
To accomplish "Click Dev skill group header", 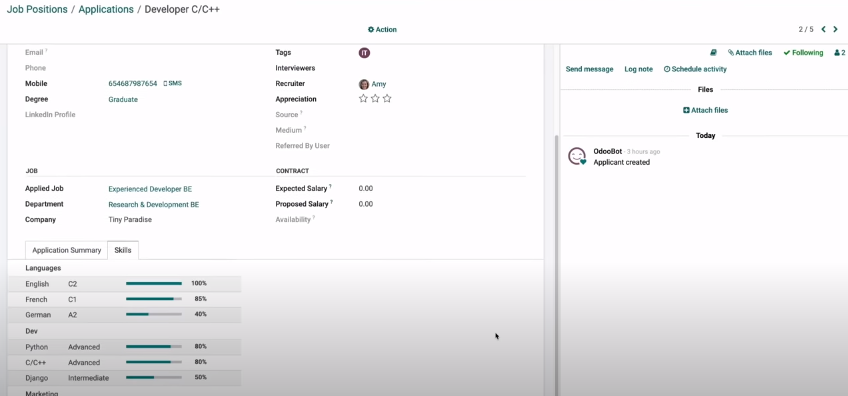I will point(31,331).
